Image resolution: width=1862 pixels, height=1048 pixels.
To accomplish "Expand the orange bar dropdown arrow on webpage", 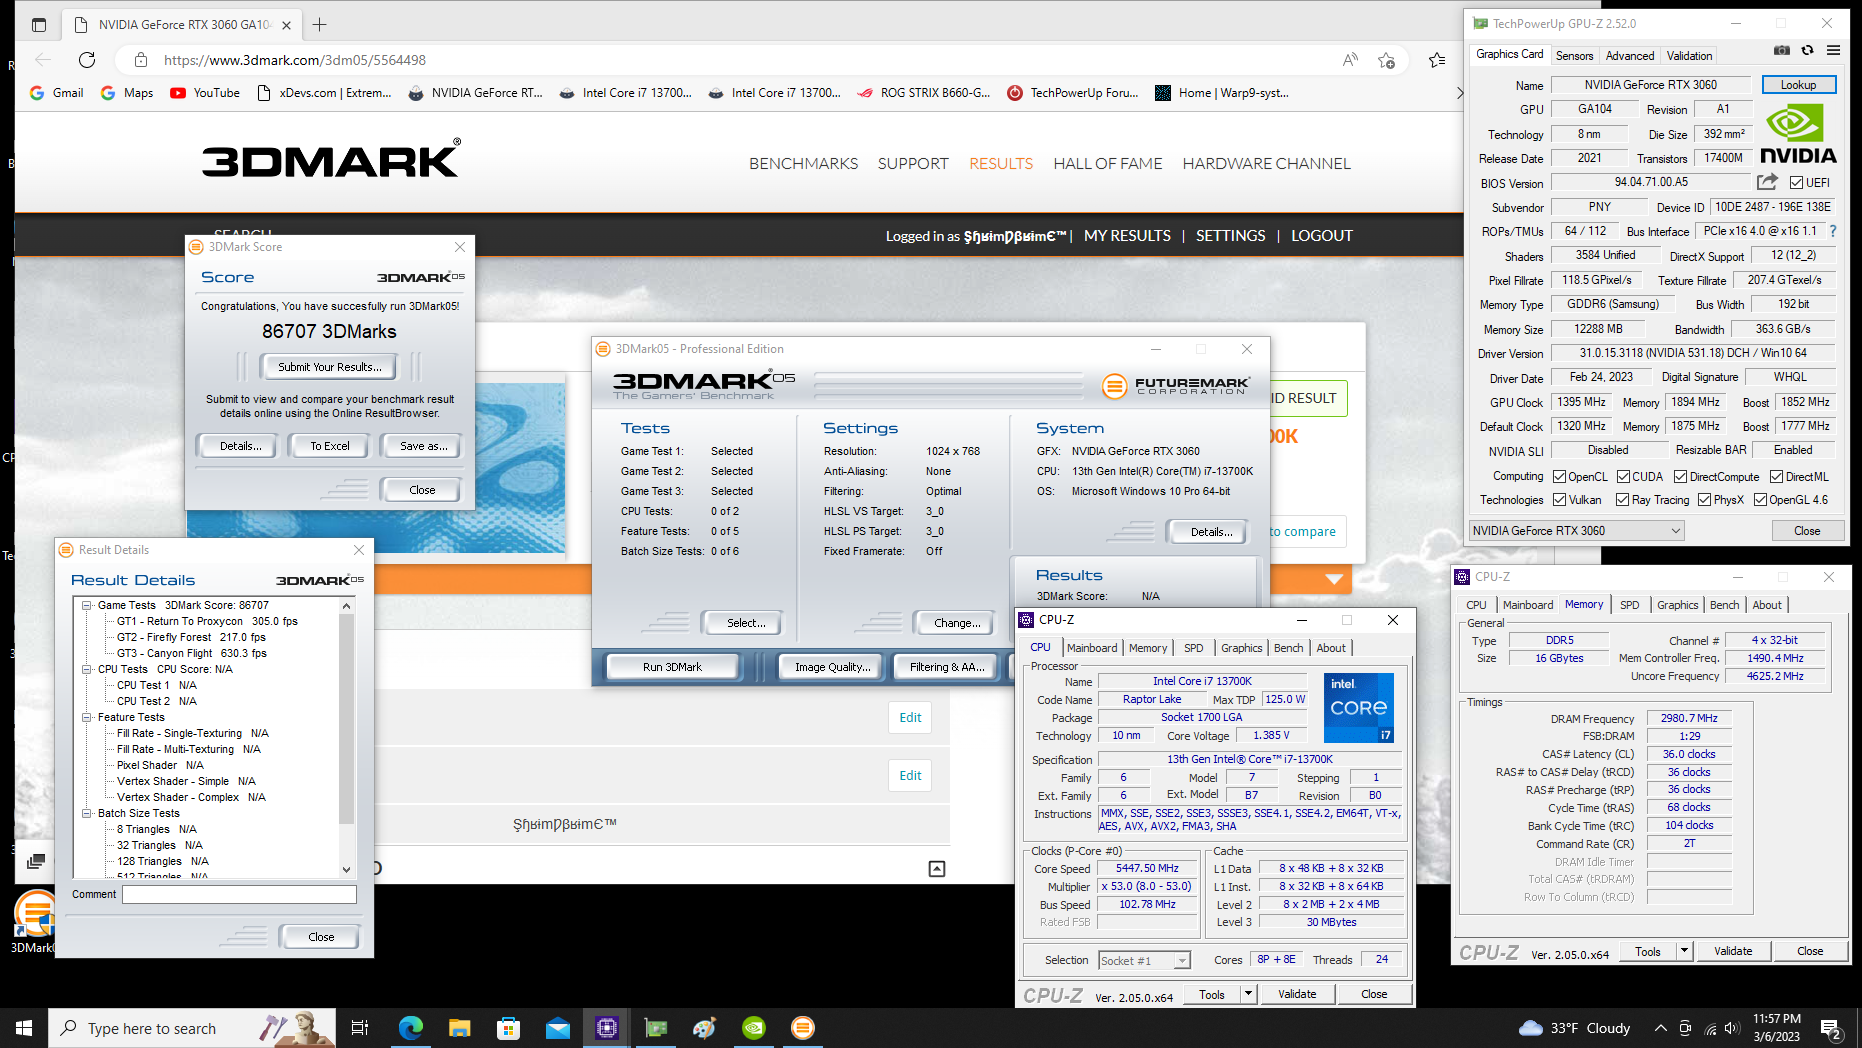I will point(1334,579).
